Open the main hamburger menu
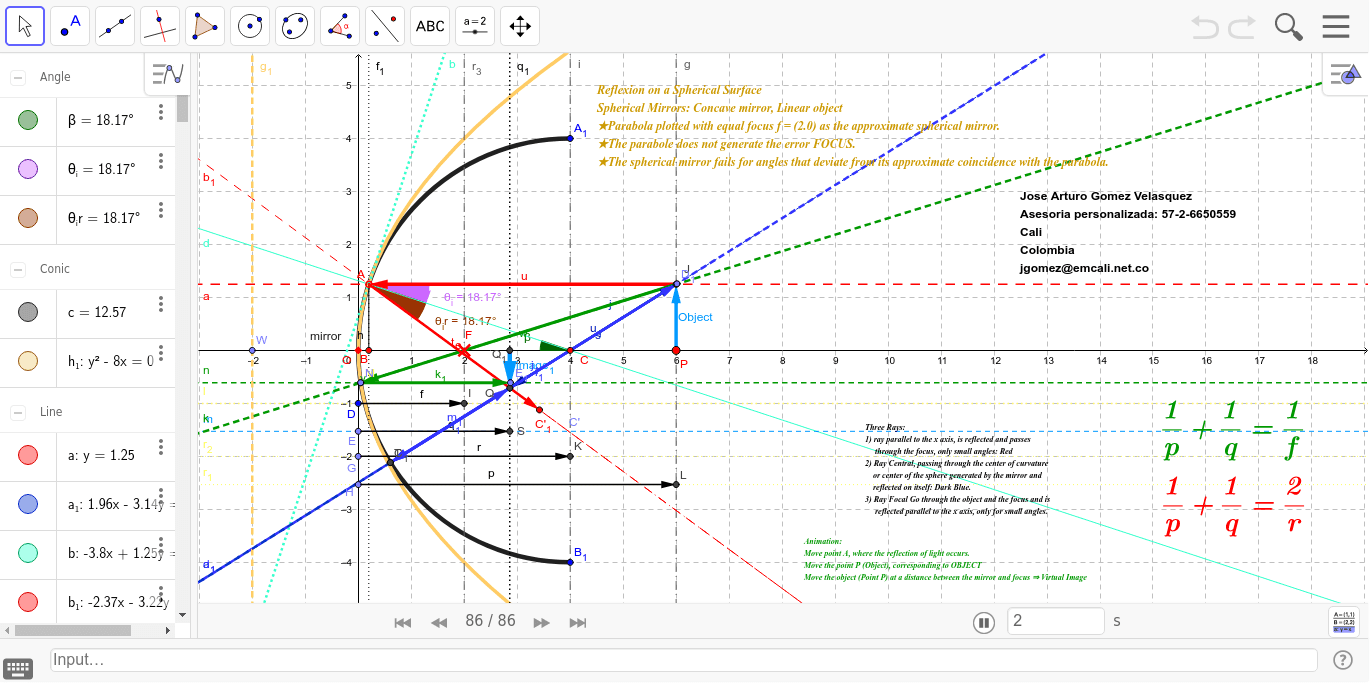Screen dimensions: 1370x683 click(x=1336, y=26)
